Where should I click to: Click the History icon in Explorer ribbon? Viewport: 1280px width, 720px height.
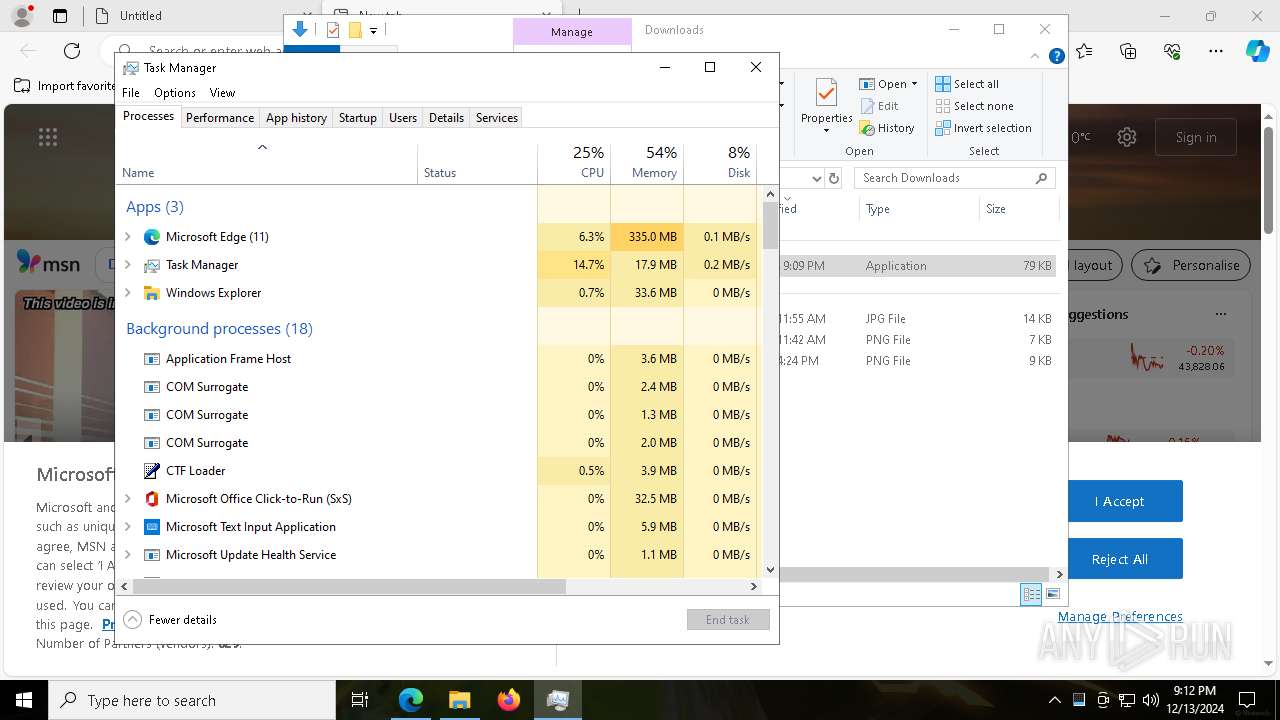tap(867, 128)
